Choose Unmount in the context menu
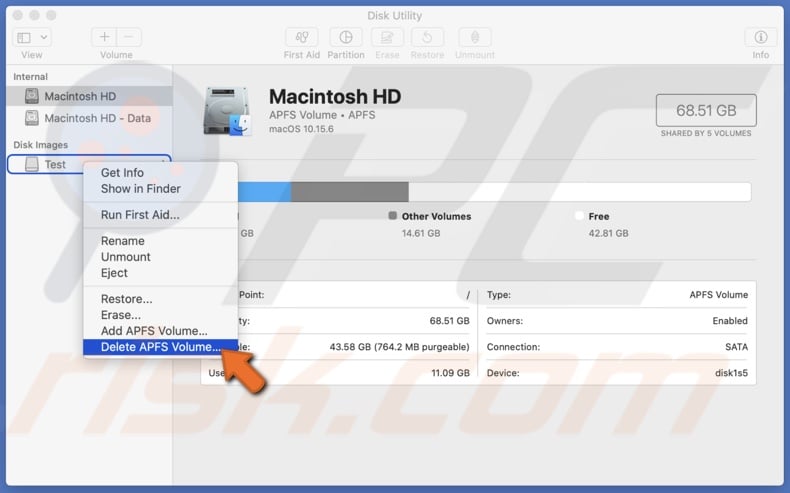790x493 pixels. tap(160, 257)
